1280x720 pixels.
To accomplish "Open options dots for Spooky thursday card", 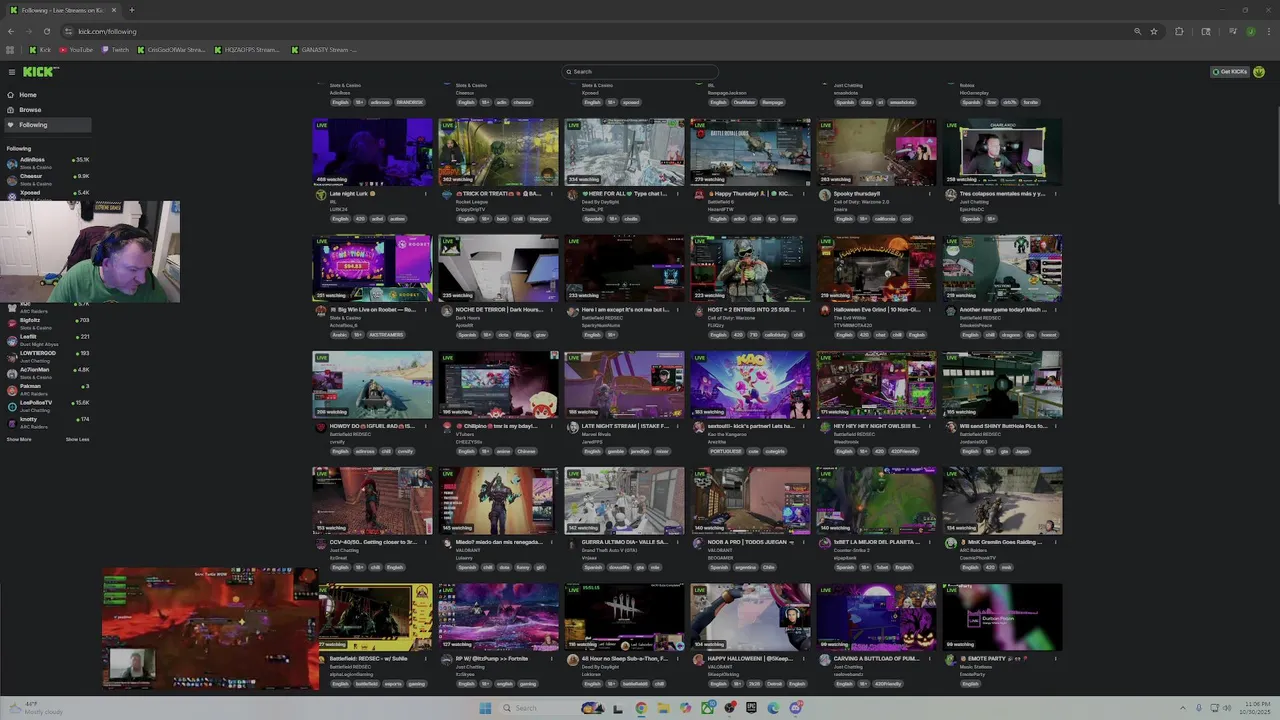I will (x=930, y=194).
